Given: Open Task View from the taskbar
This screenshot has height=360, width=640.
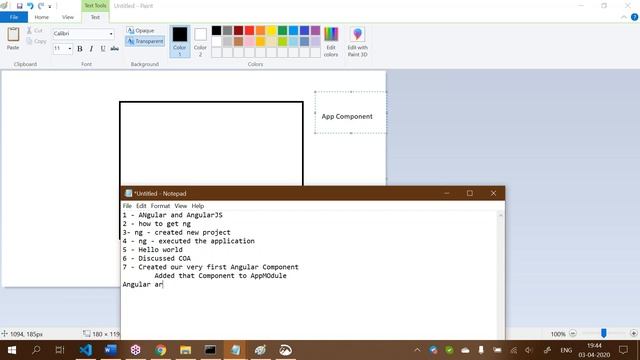Looking at the screenshot, I should point(60,350).
